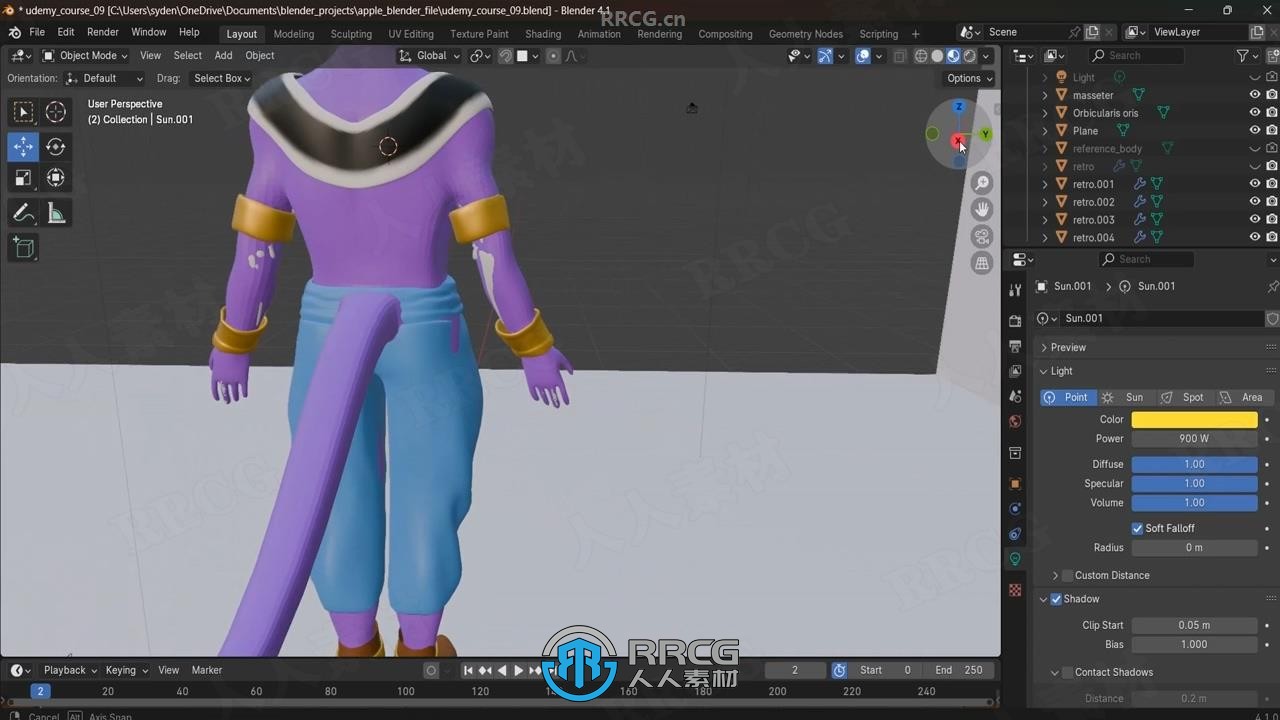
Task: Switch to the Sculpting workspace tab
Action: tap(351, 34)
